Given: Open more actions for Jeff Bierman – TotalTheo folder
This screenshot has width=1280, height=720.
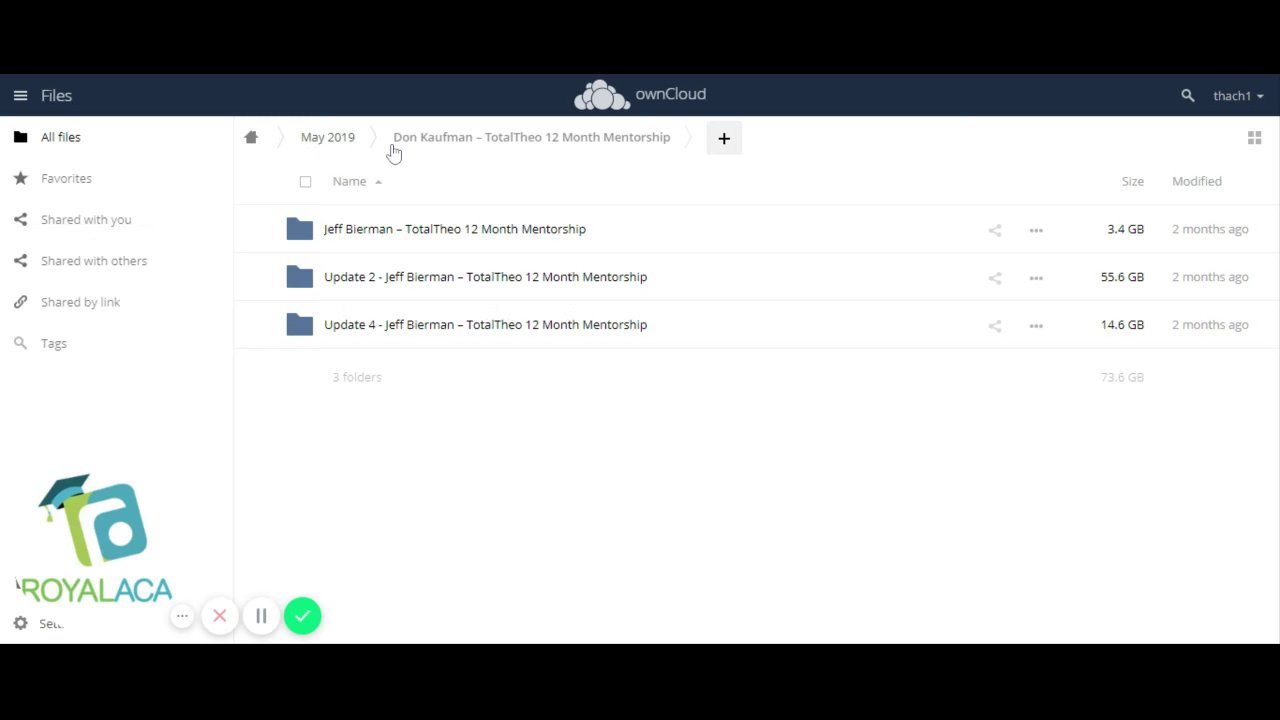Looking at the screenshot, I should [1036, 230].
